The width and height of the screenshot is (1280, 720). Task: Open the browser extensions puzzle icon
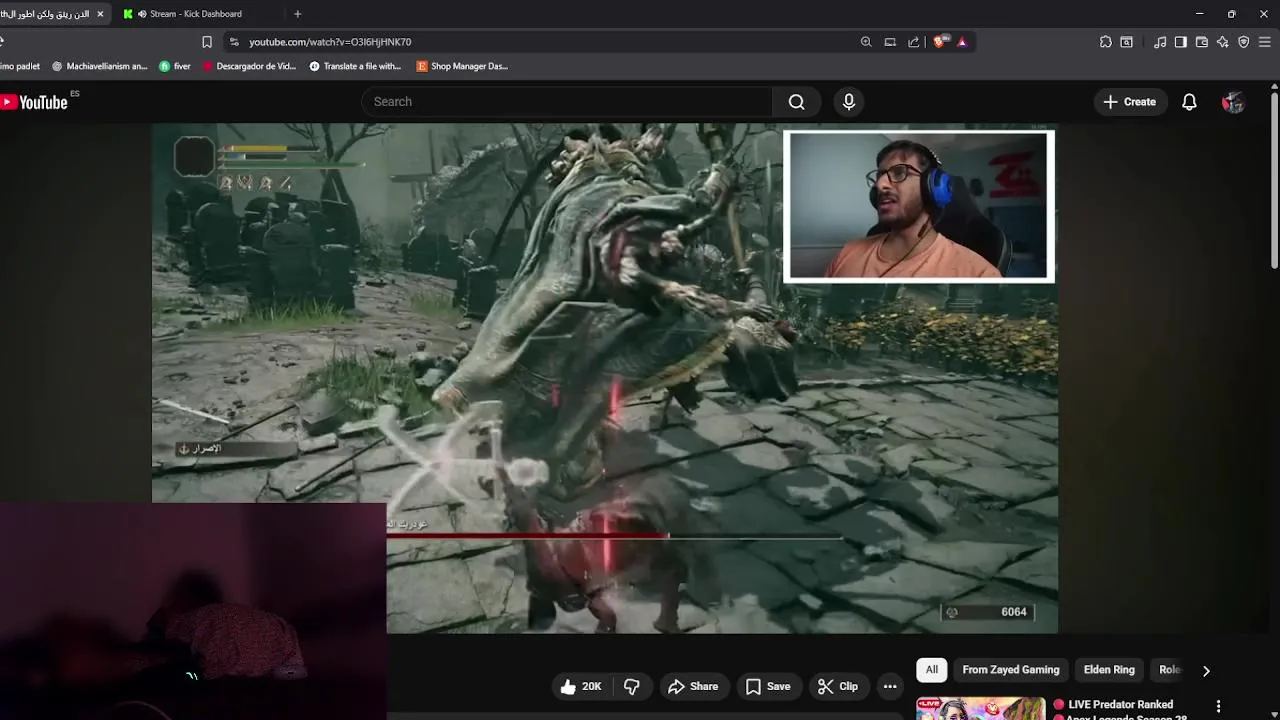pyautogui.click(x=1106, y=42)
